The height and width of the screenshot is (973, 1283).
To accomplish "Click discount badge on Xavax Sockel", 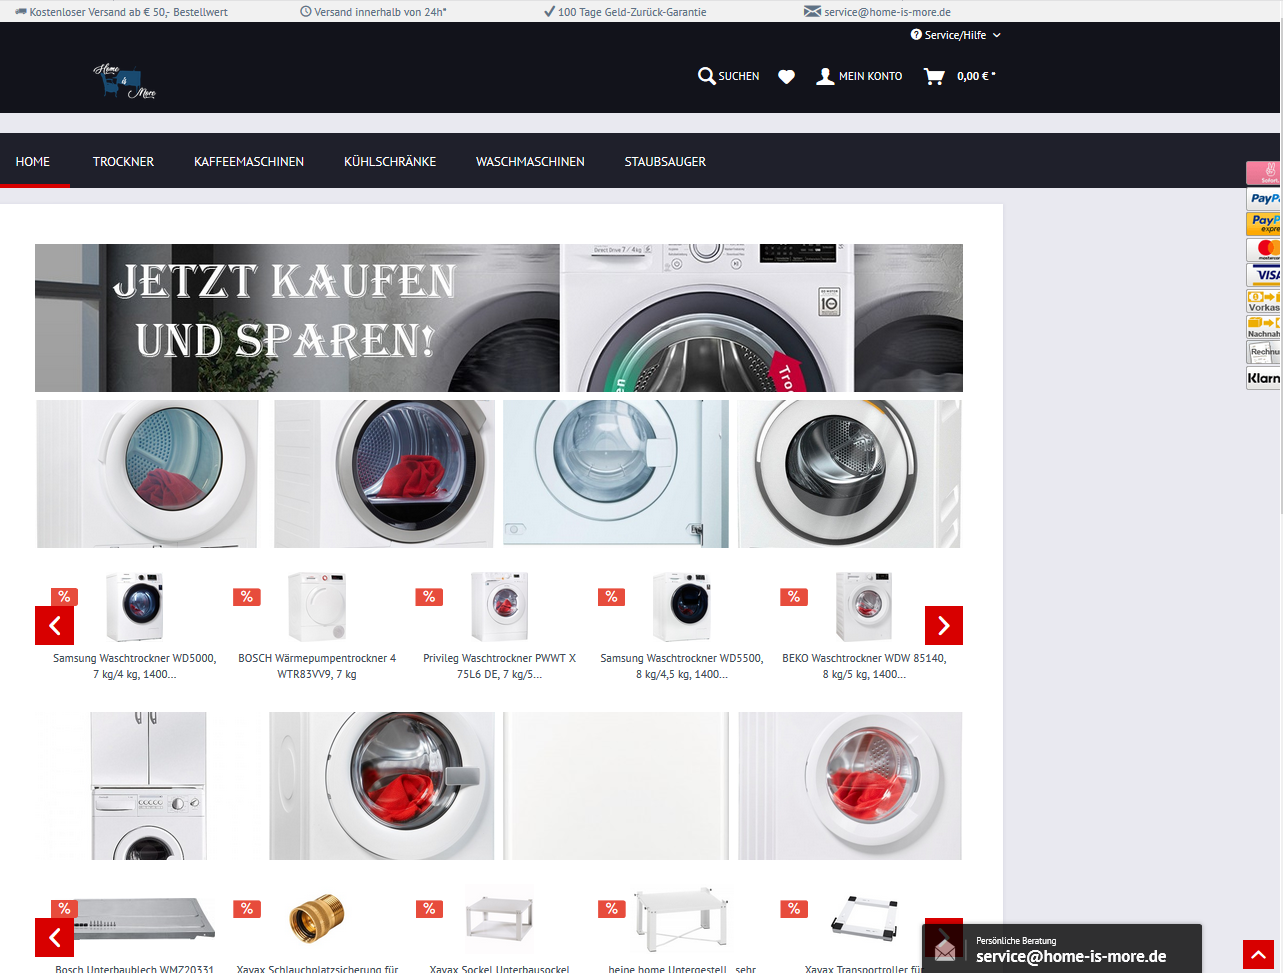I will pos(429,909).
